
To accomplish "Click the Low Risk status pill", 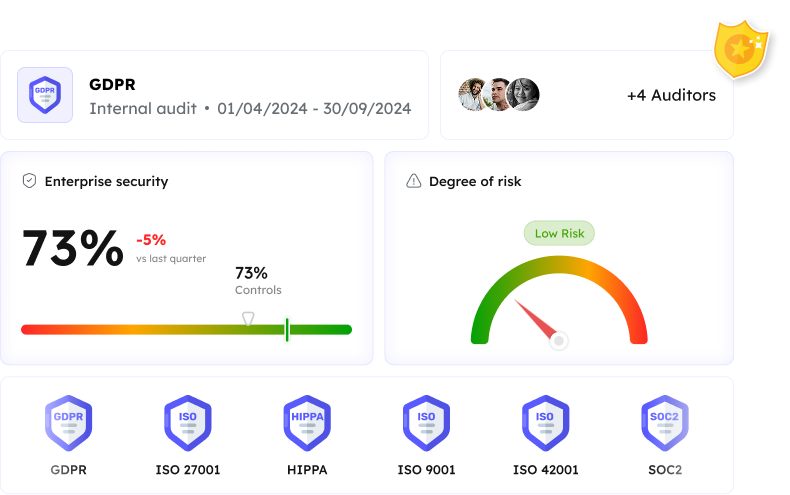I will click(x=559, y=233).
